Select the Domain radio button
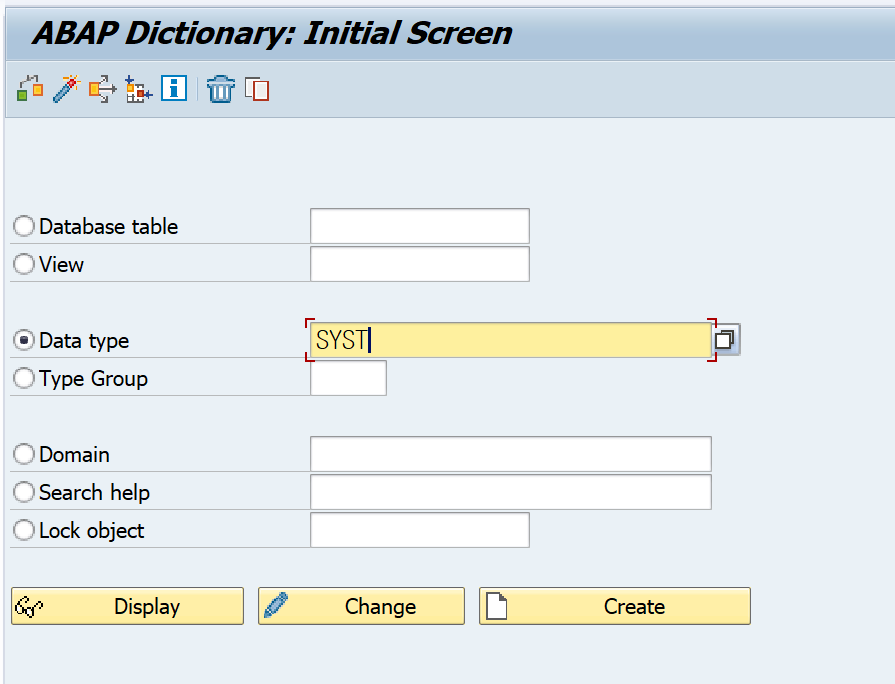The image size is (895, 684). (x=24, y=454)
